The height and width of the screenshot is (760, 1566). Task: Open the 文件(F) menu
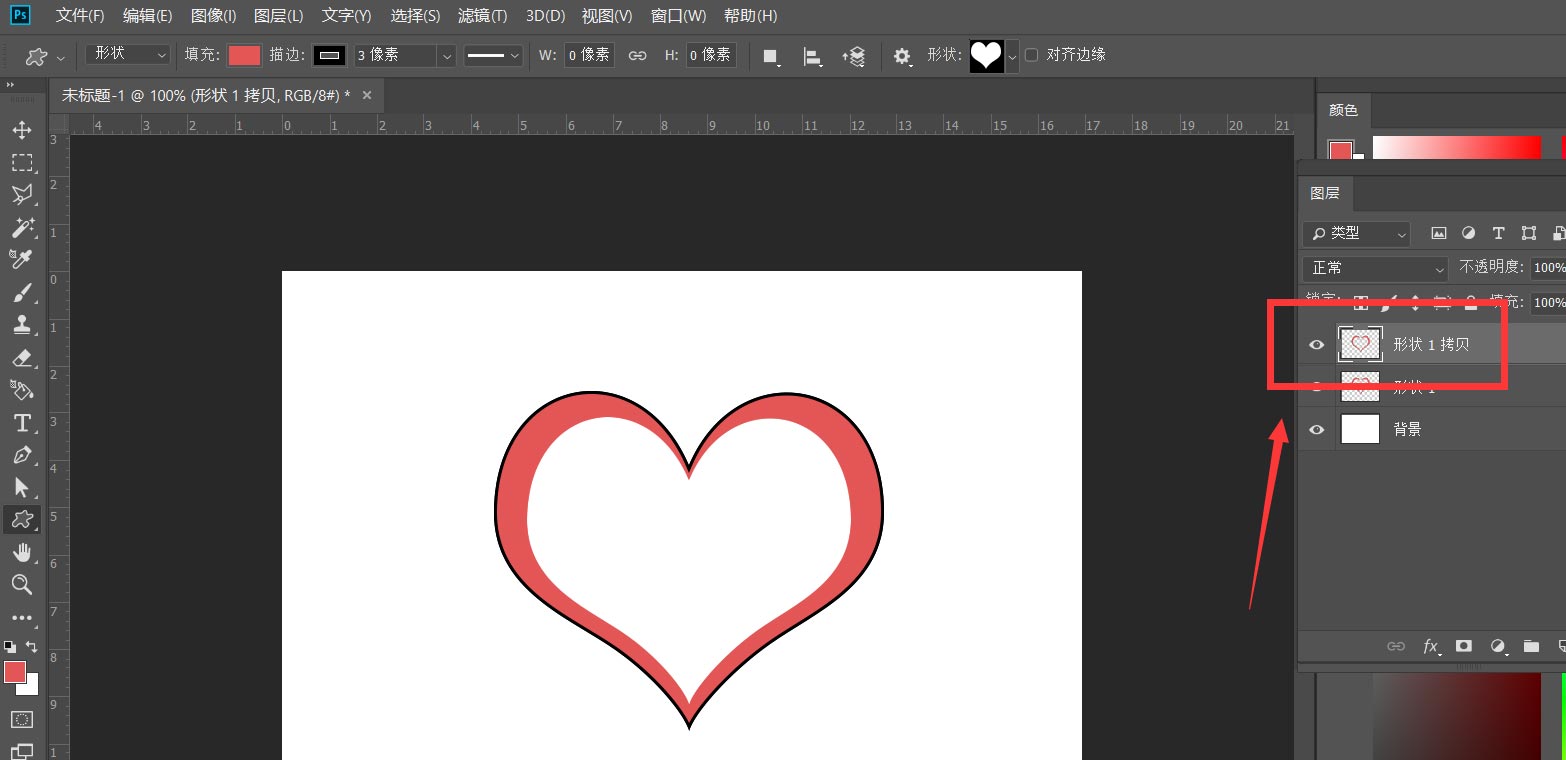pyautogui.click(x=80, y=16)
